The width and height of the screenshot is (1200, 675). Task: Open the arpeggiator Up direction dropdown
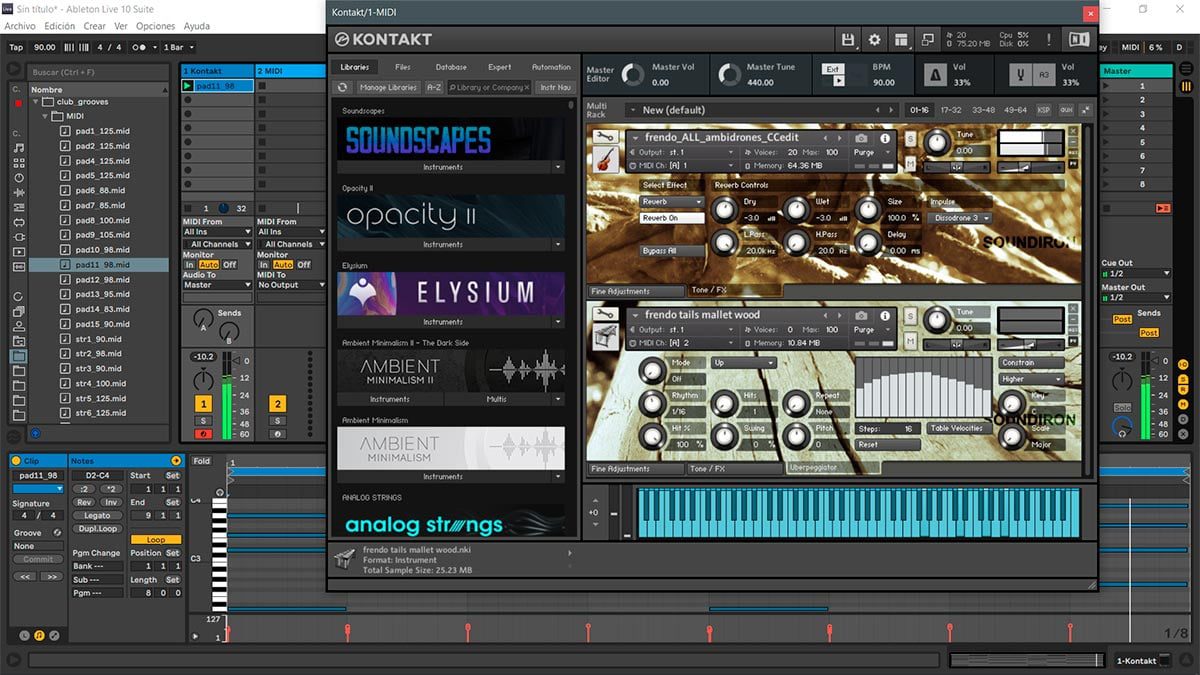coord(743,363)
